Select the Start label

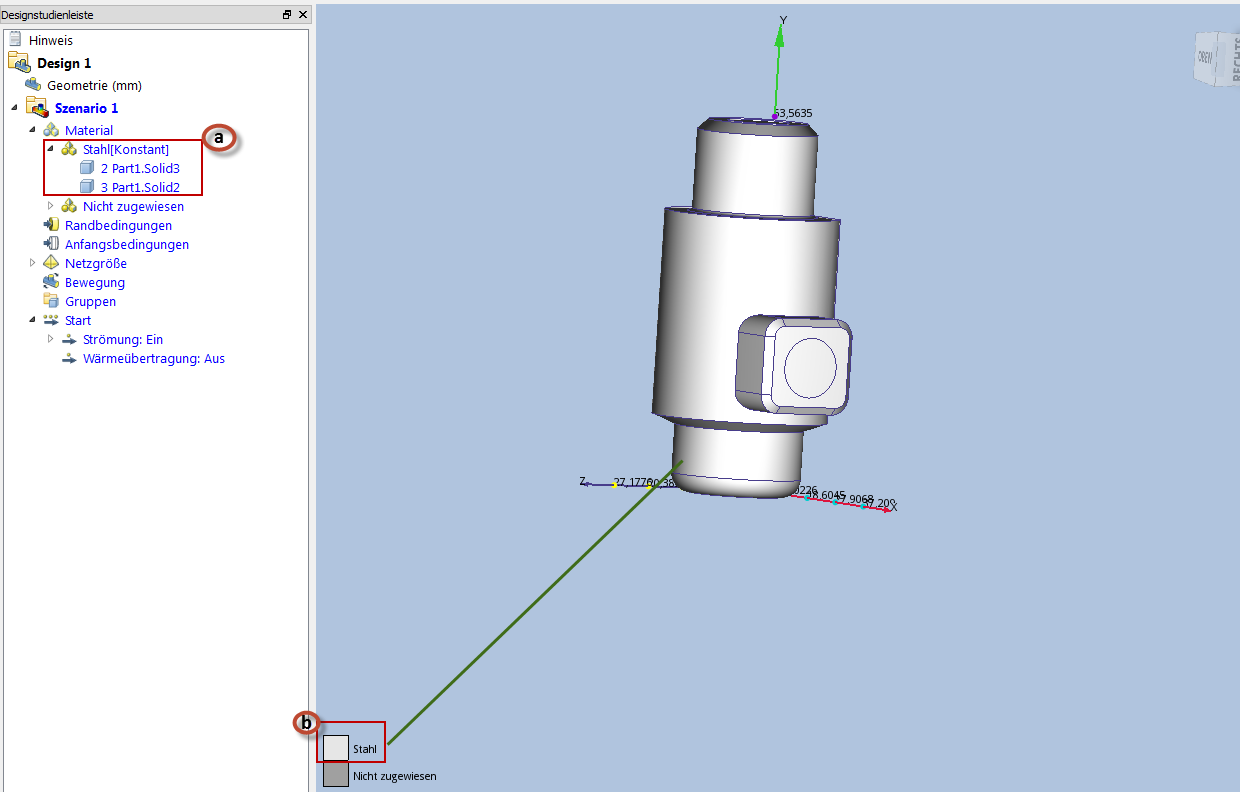click(78, 320)
